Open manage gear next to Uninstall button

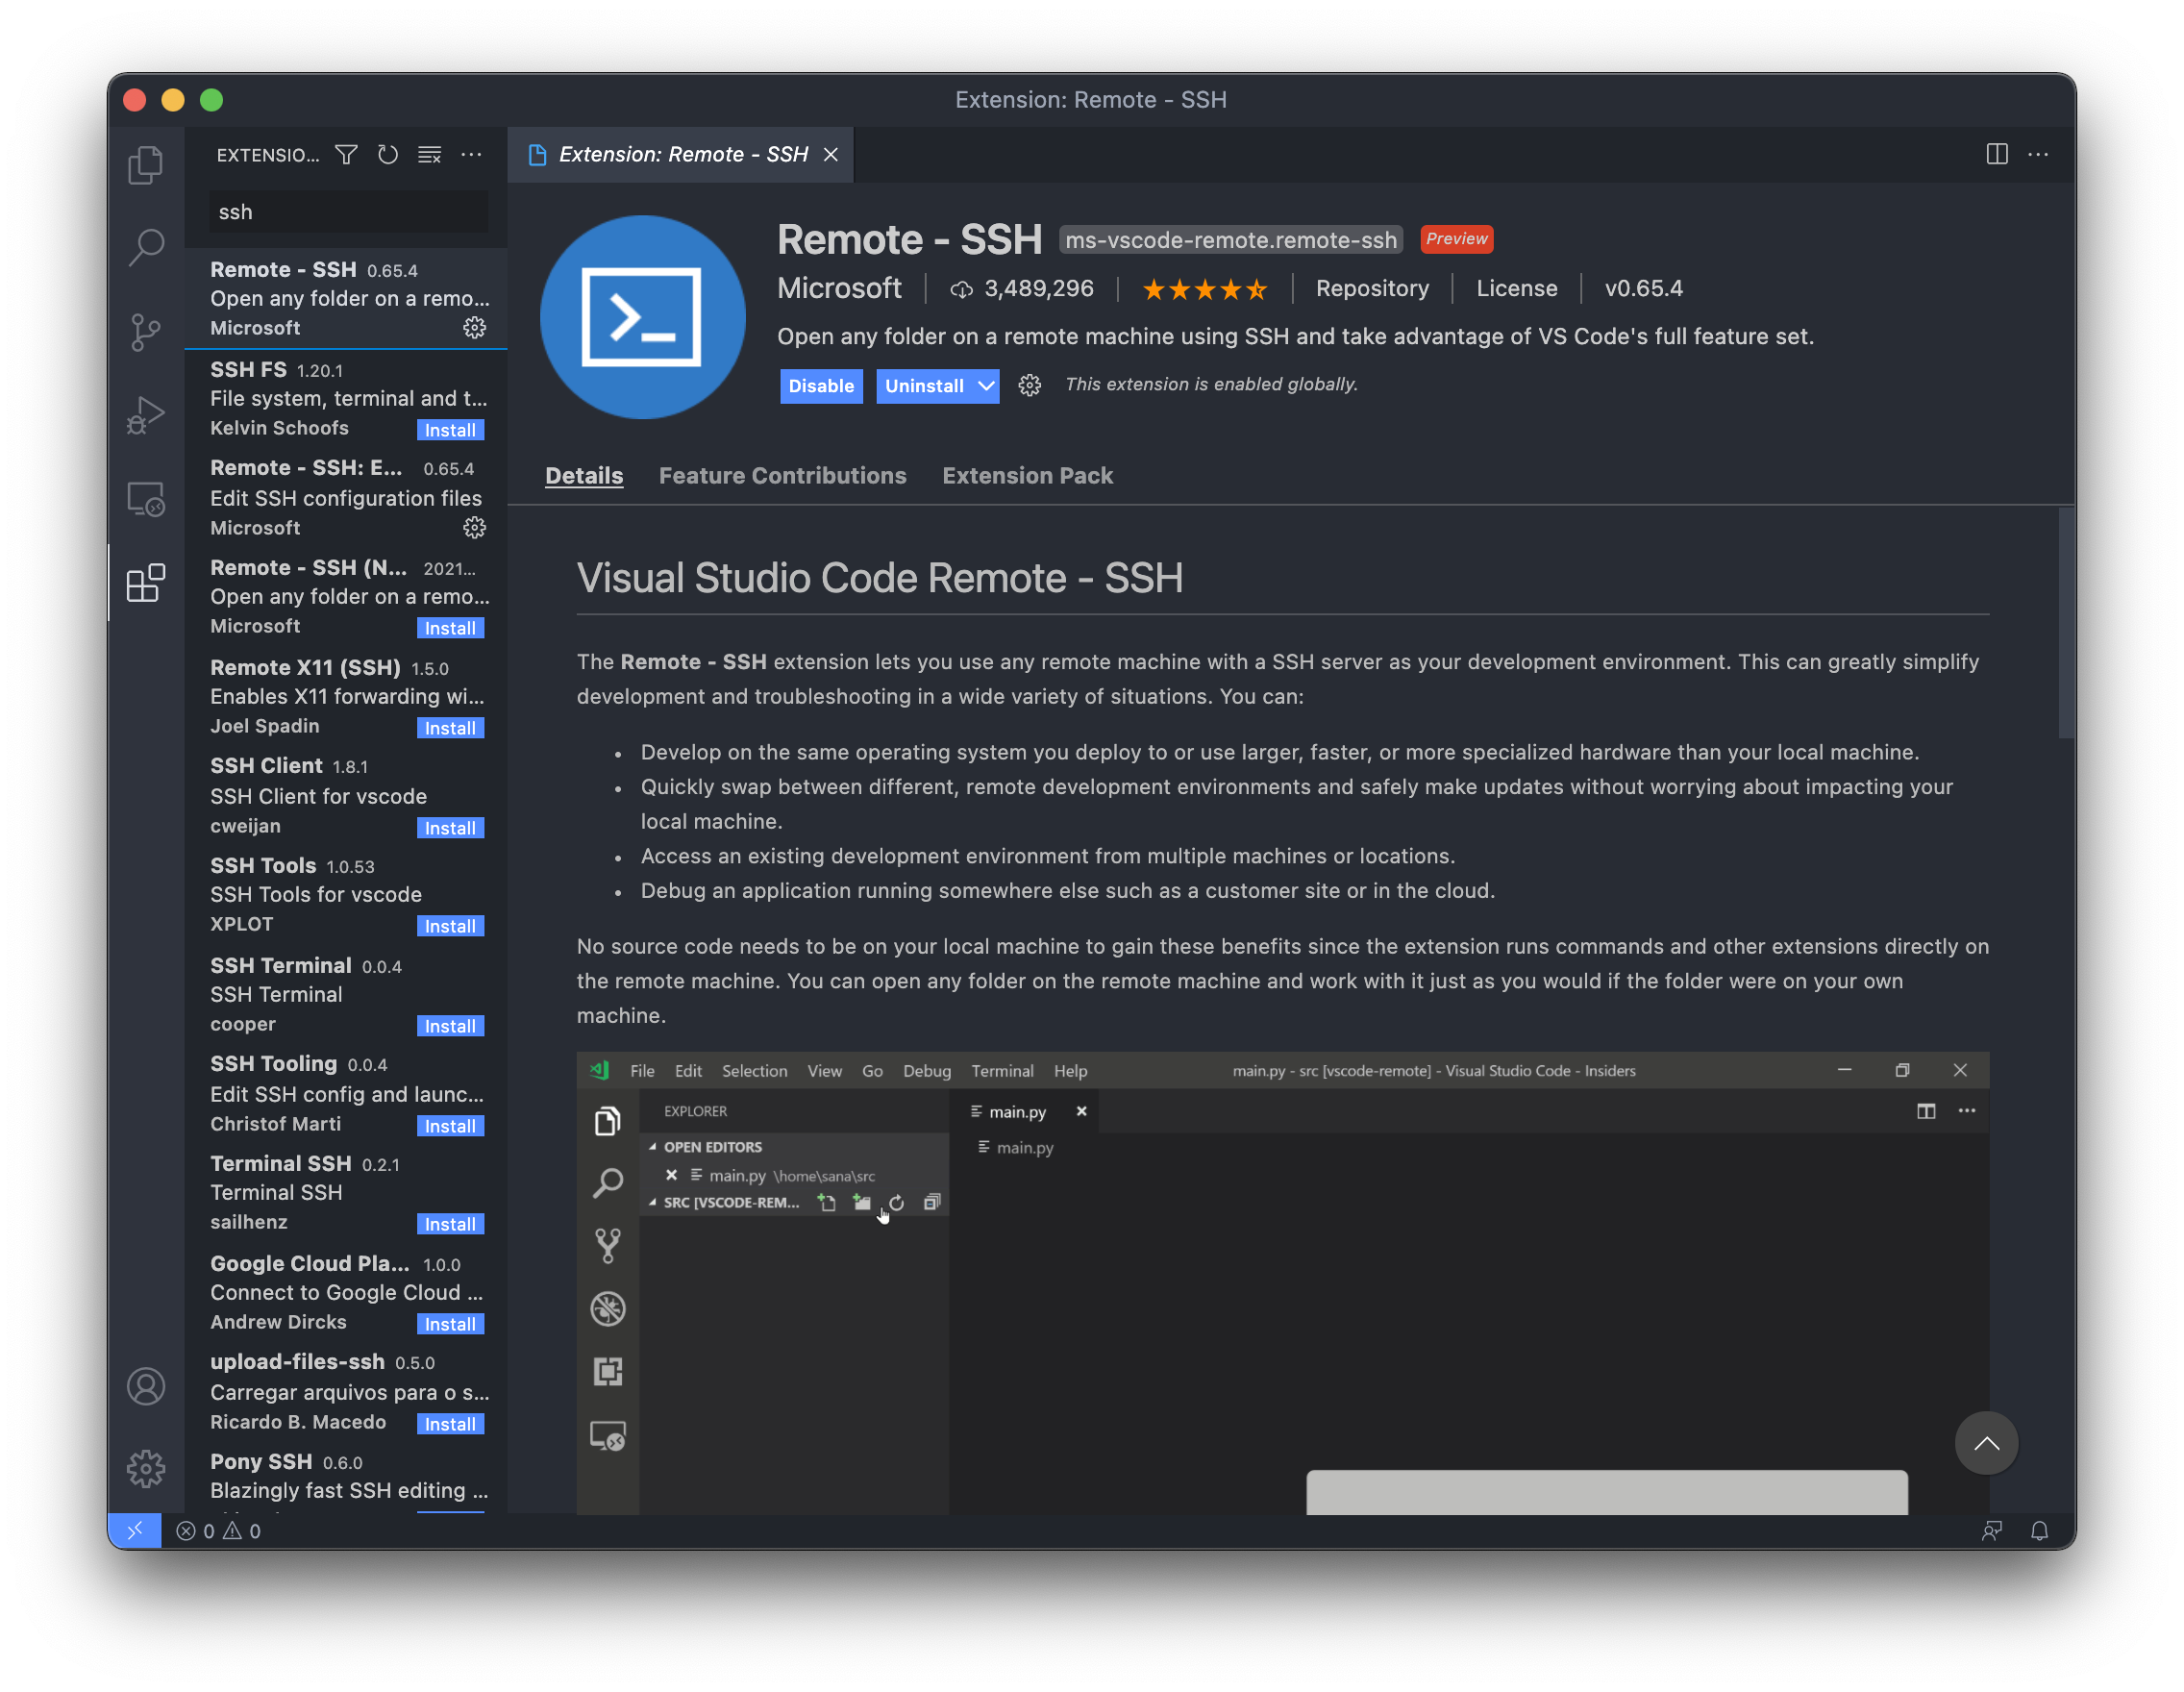[1029, 385]
